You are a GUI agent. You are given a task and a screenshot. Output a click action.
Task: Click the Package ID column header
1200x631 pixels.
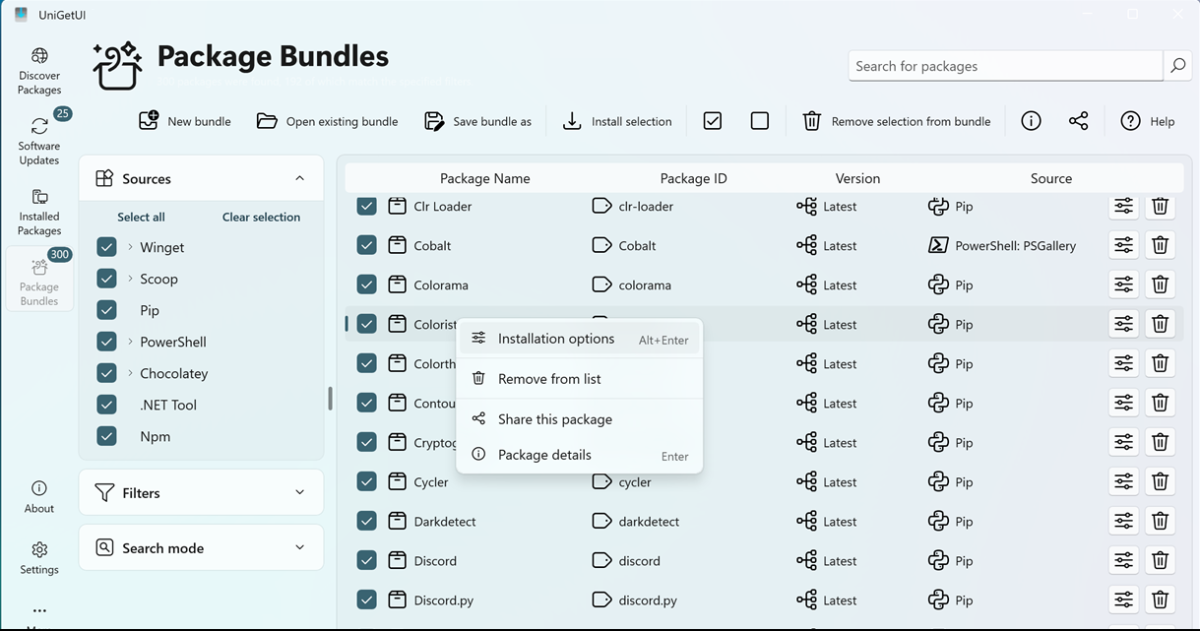click(x=693, y=178)
